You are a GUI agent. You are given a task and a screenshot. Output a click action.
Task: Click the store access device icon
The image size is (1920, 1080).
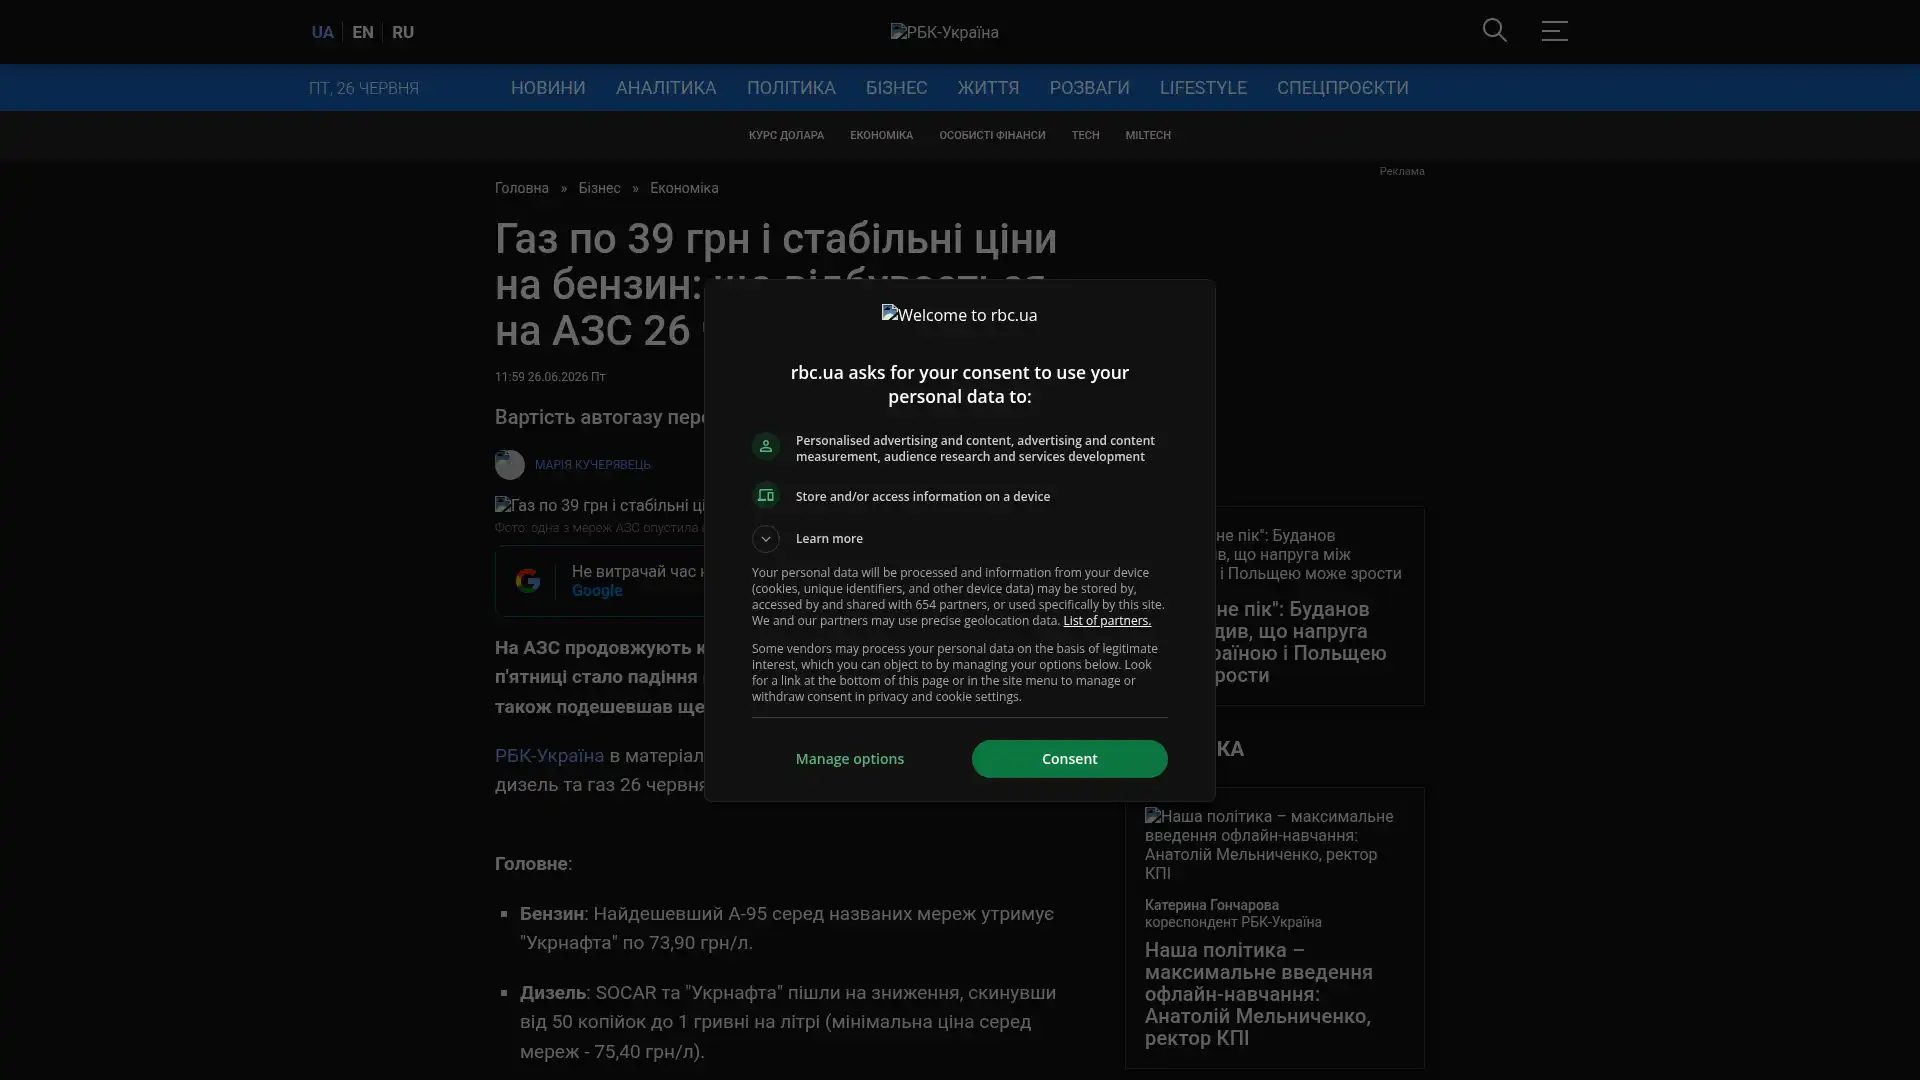tap(766, 496)
